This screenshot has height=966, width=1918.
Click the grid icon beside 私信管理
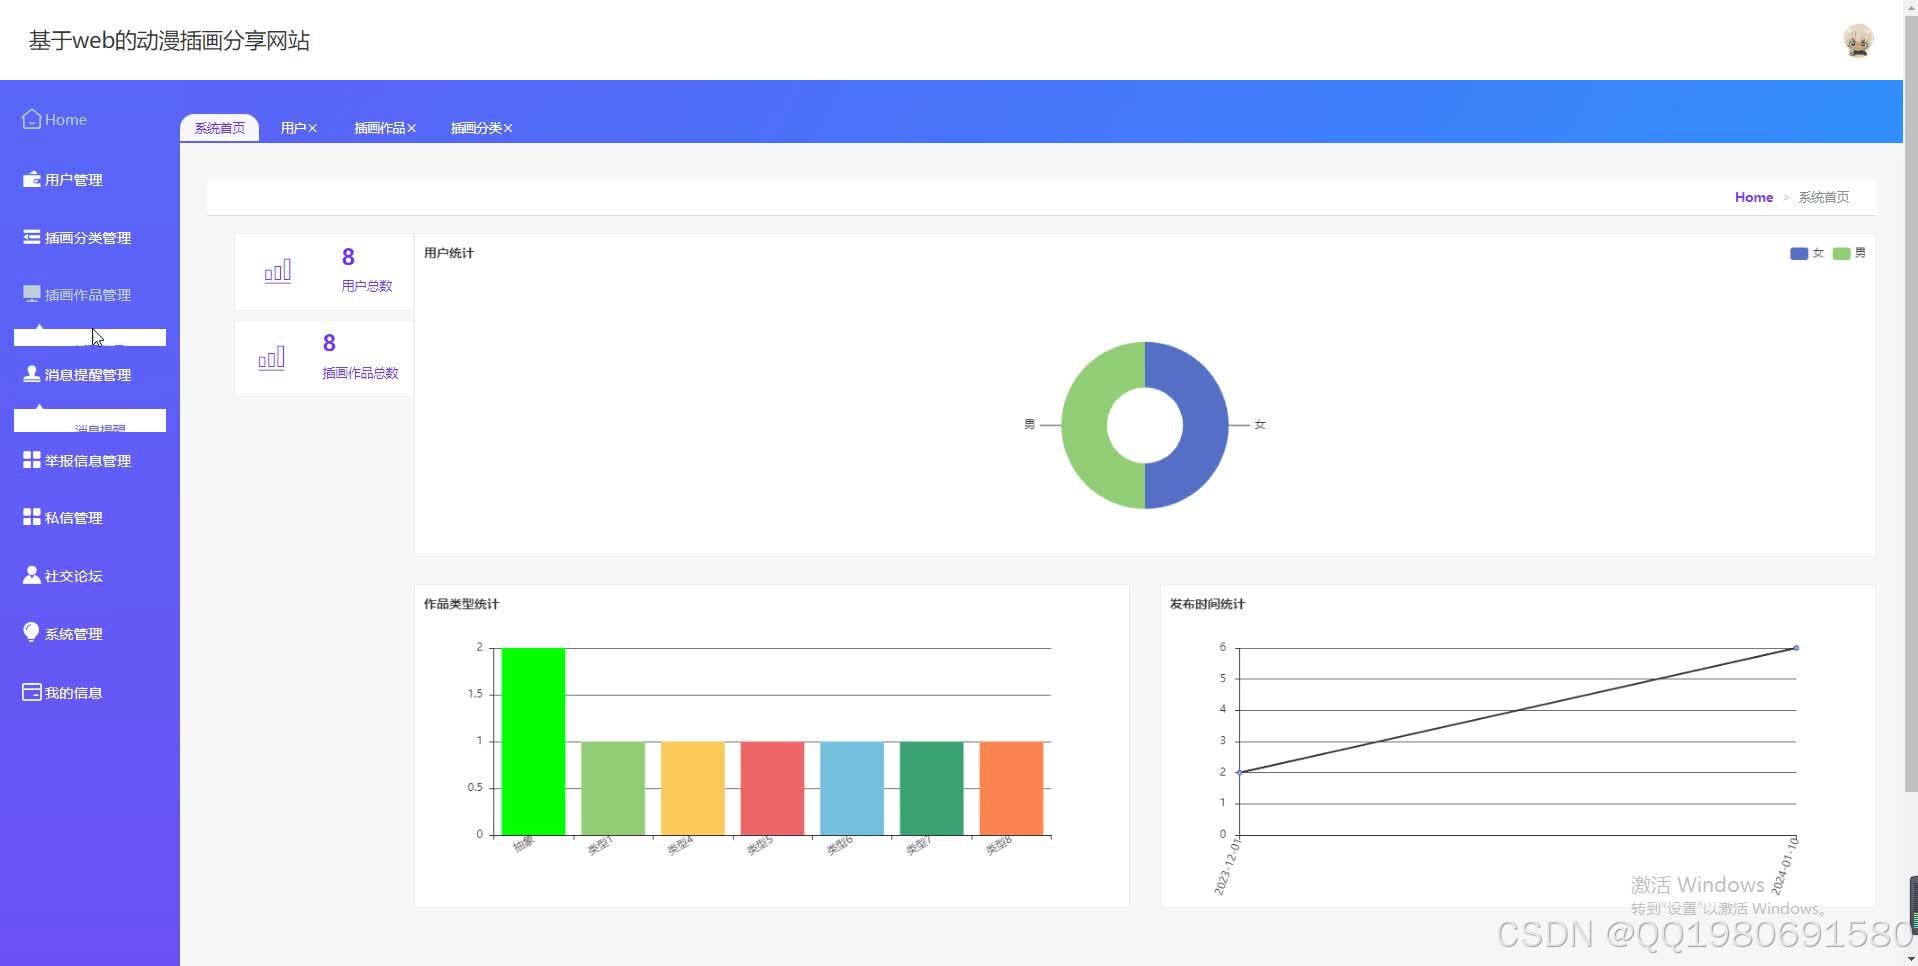coord(31,517)
